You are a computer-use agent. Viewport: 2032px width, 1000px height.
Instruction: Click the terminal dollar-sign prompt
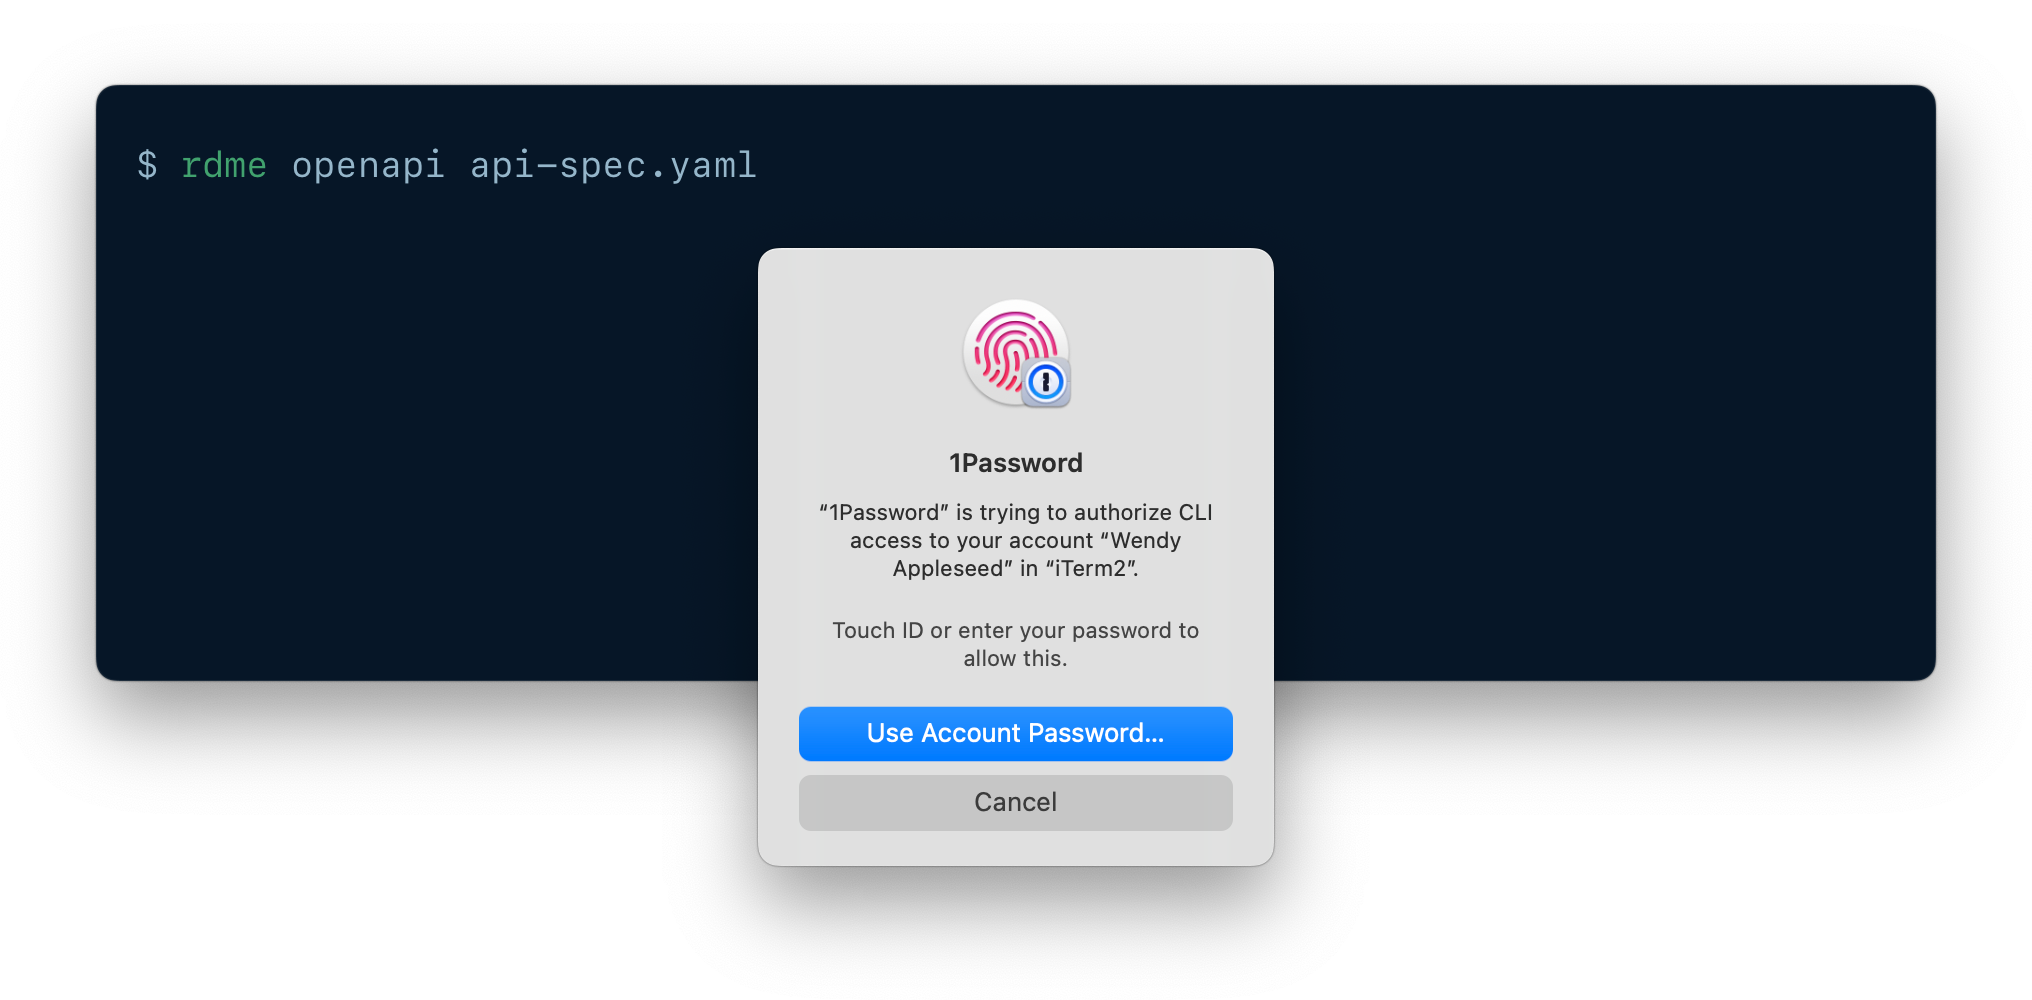click(147, 165)
